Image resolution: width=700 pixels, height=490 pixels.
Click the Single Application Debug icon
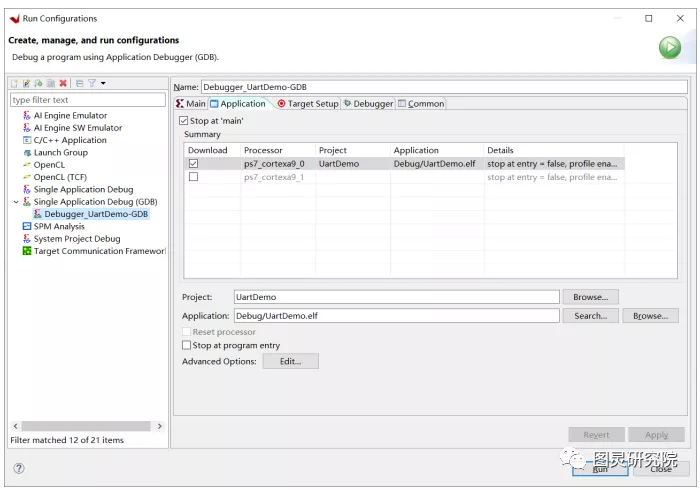[27, 189]
